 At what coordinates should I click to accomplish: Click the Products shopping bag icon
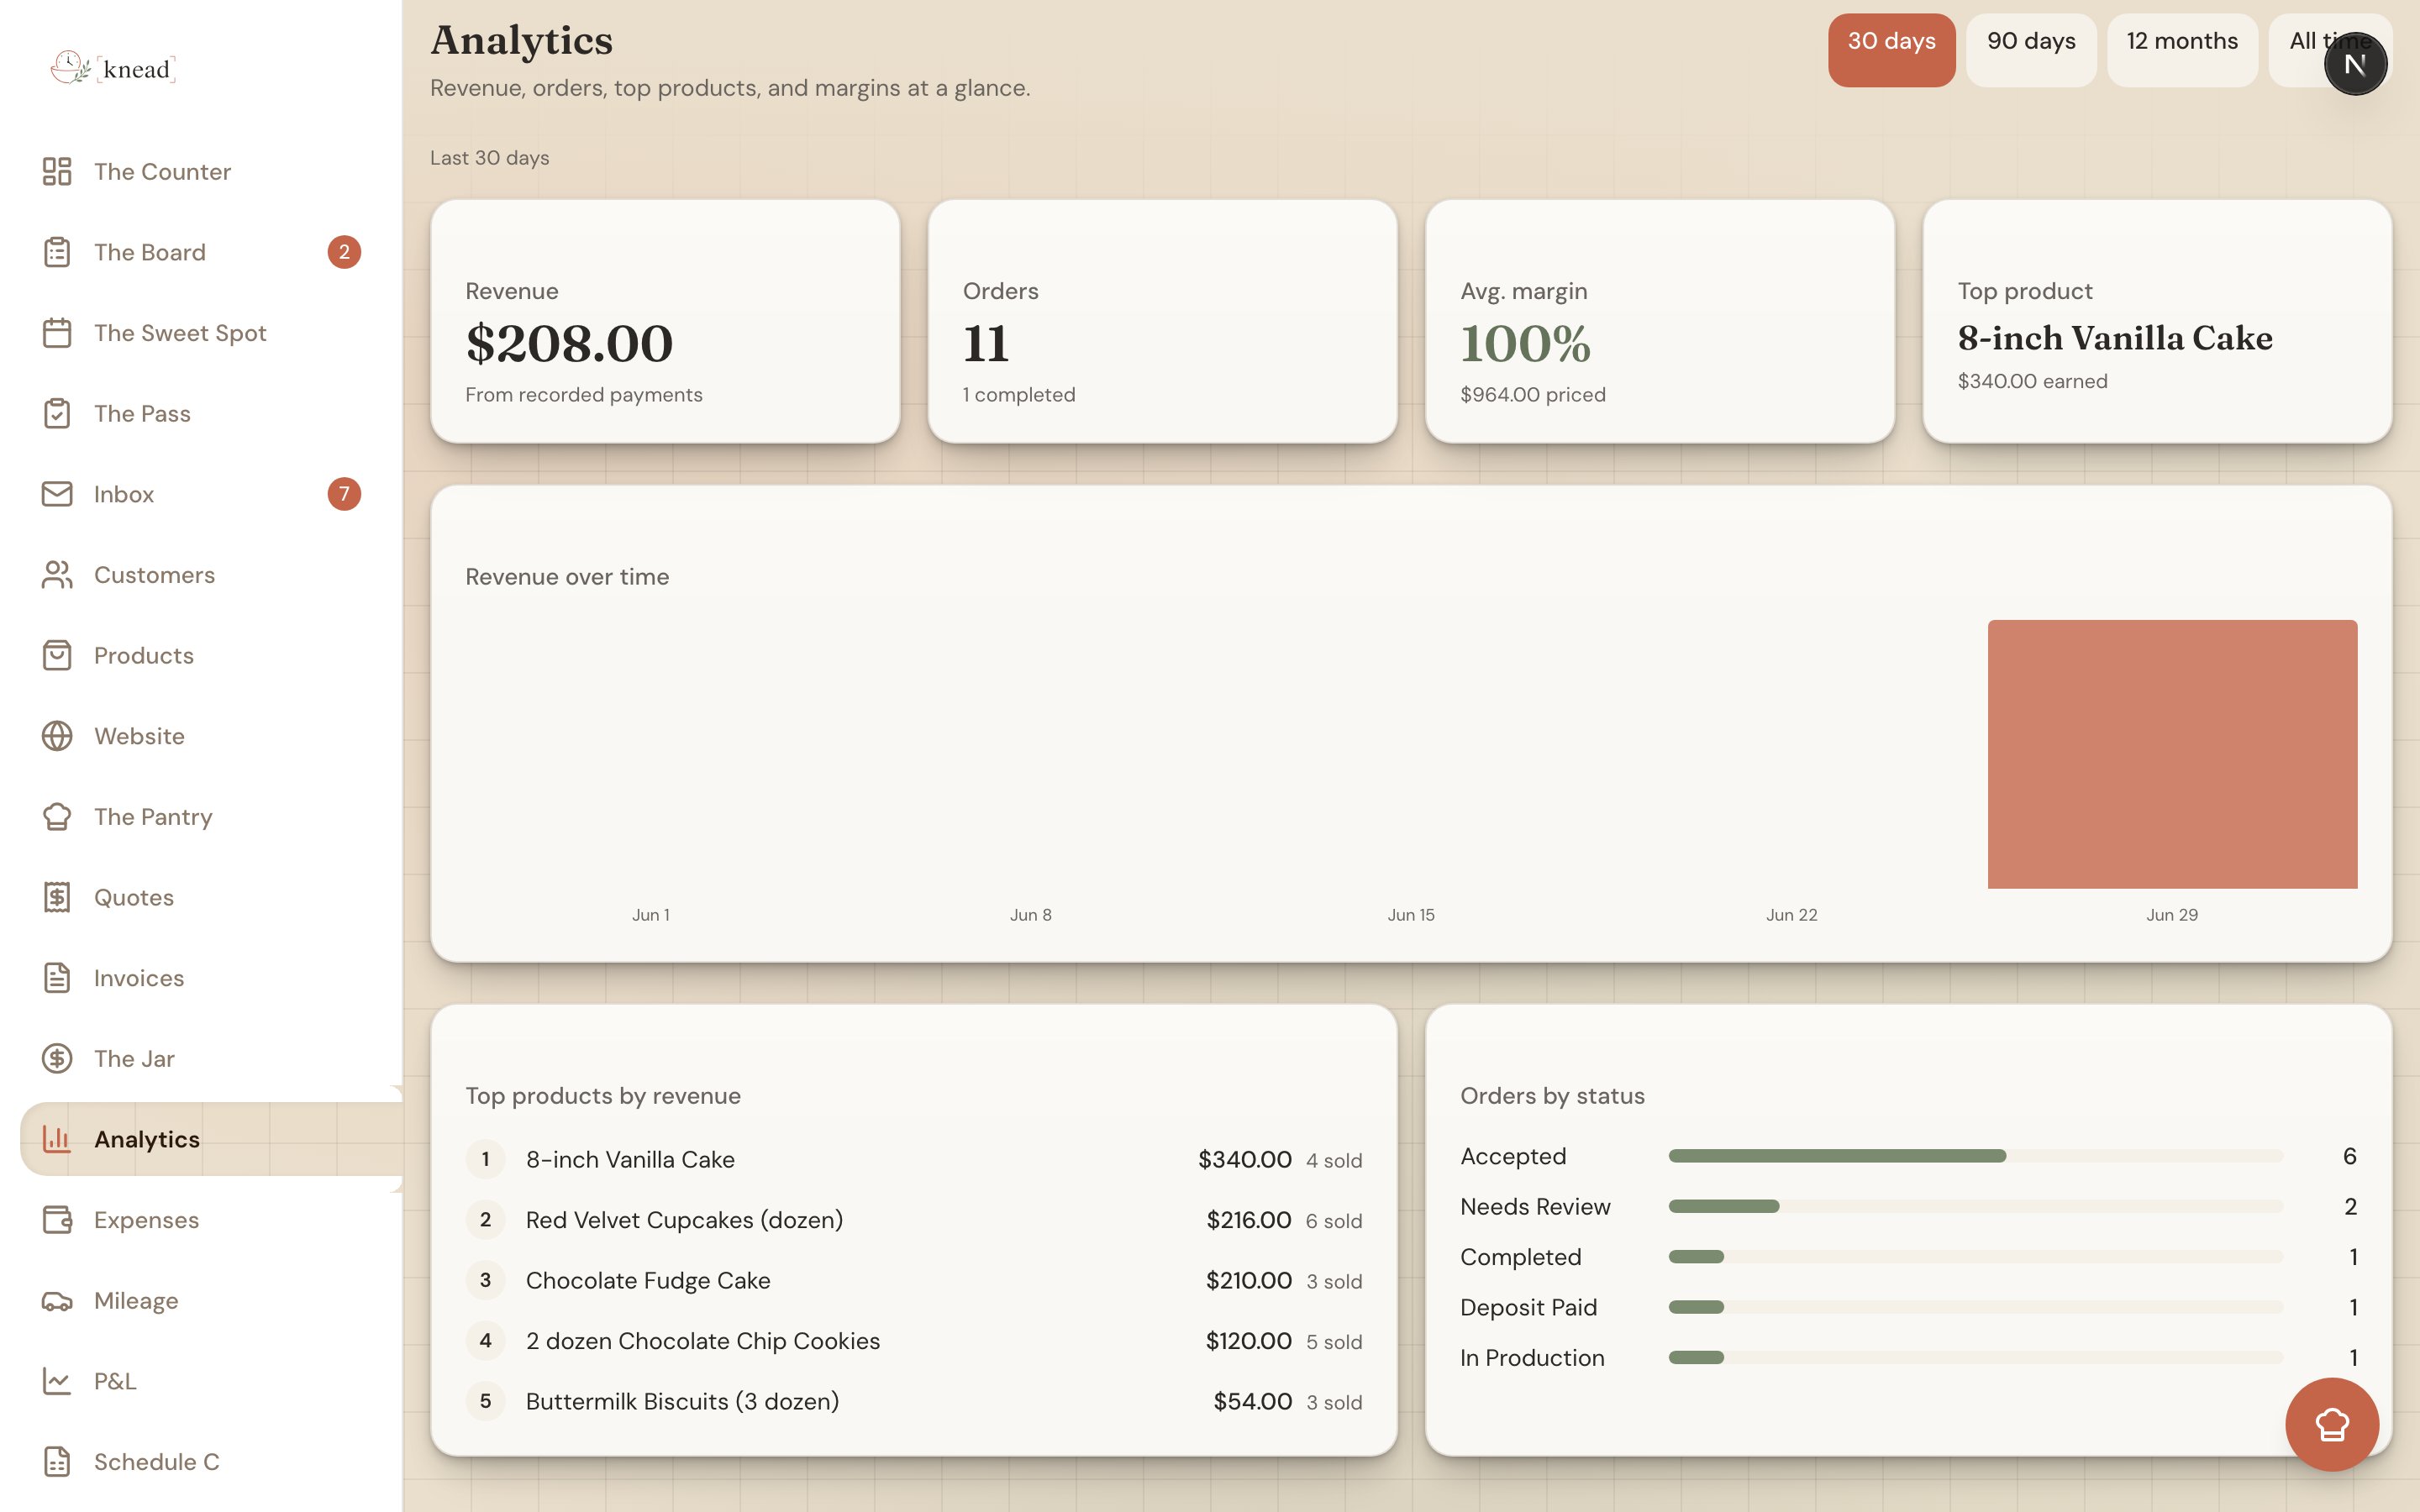pyautogui.click(x=57, y=655)
